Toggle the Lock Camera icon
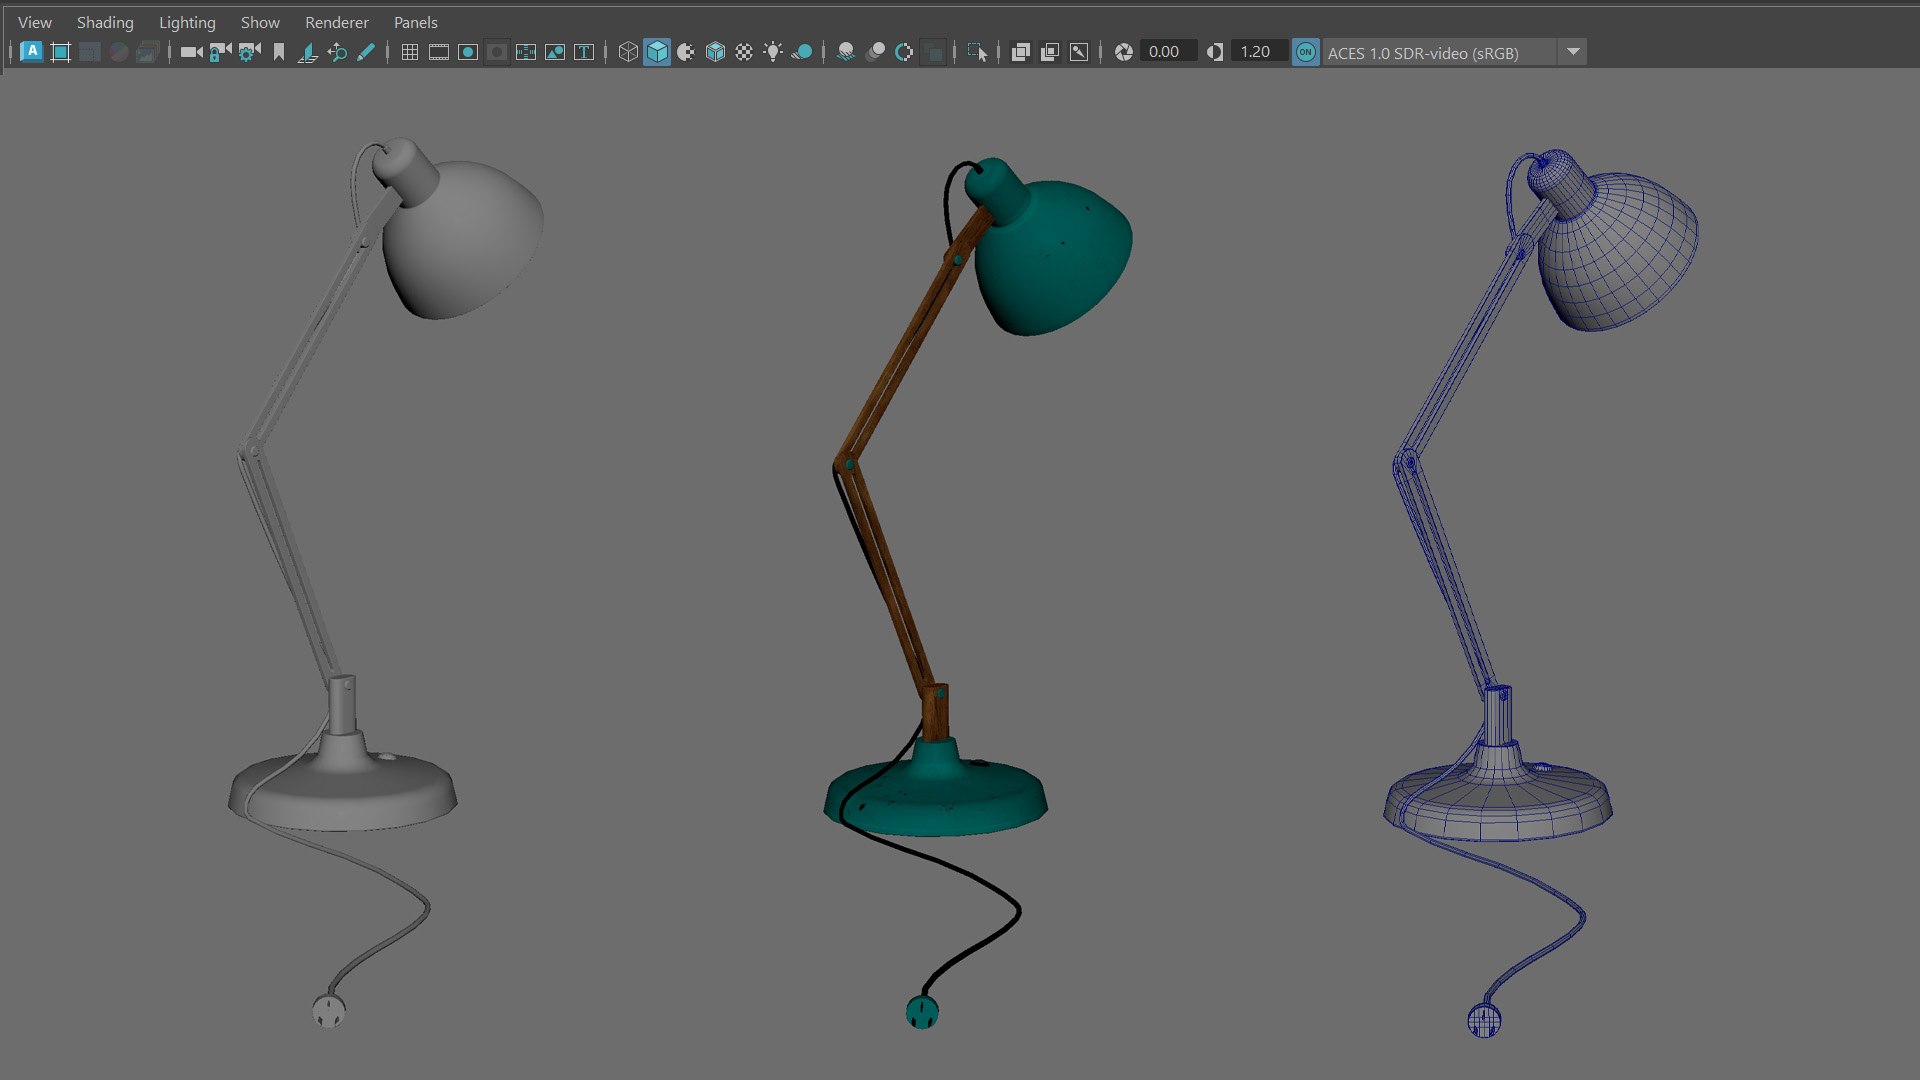Image resolution: width=1920 pixels, height=1080 pixels. point(220,52)
